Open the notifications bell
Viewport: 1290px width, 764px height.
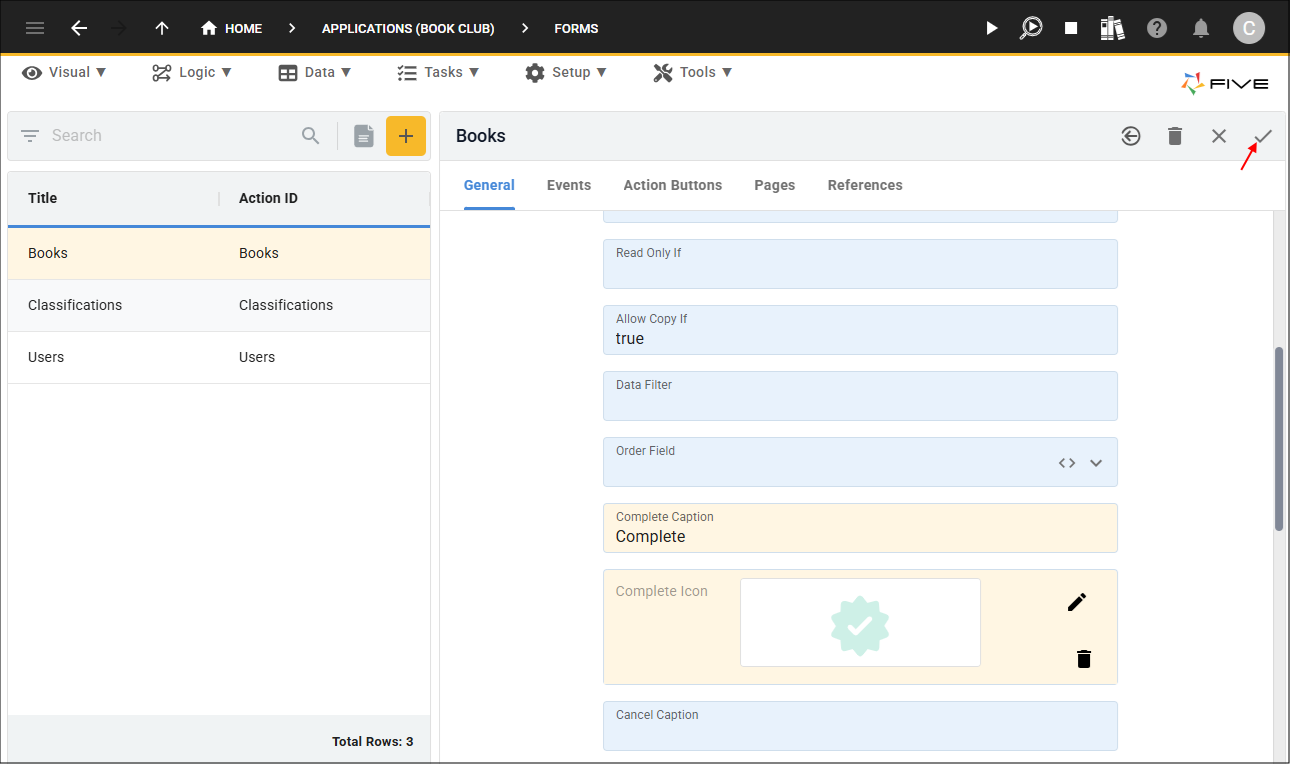tap(1201, 28)
